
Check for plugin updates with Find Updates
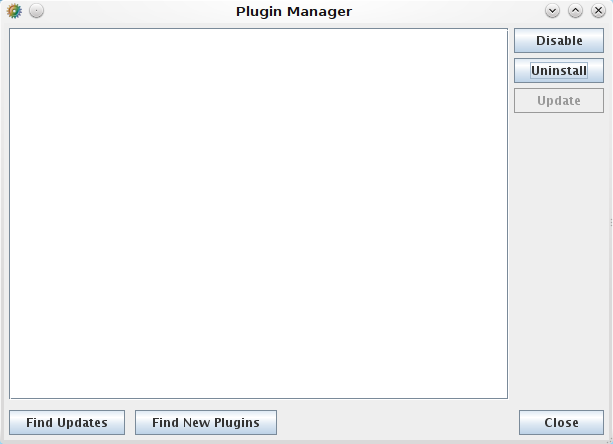click(67, 423)
